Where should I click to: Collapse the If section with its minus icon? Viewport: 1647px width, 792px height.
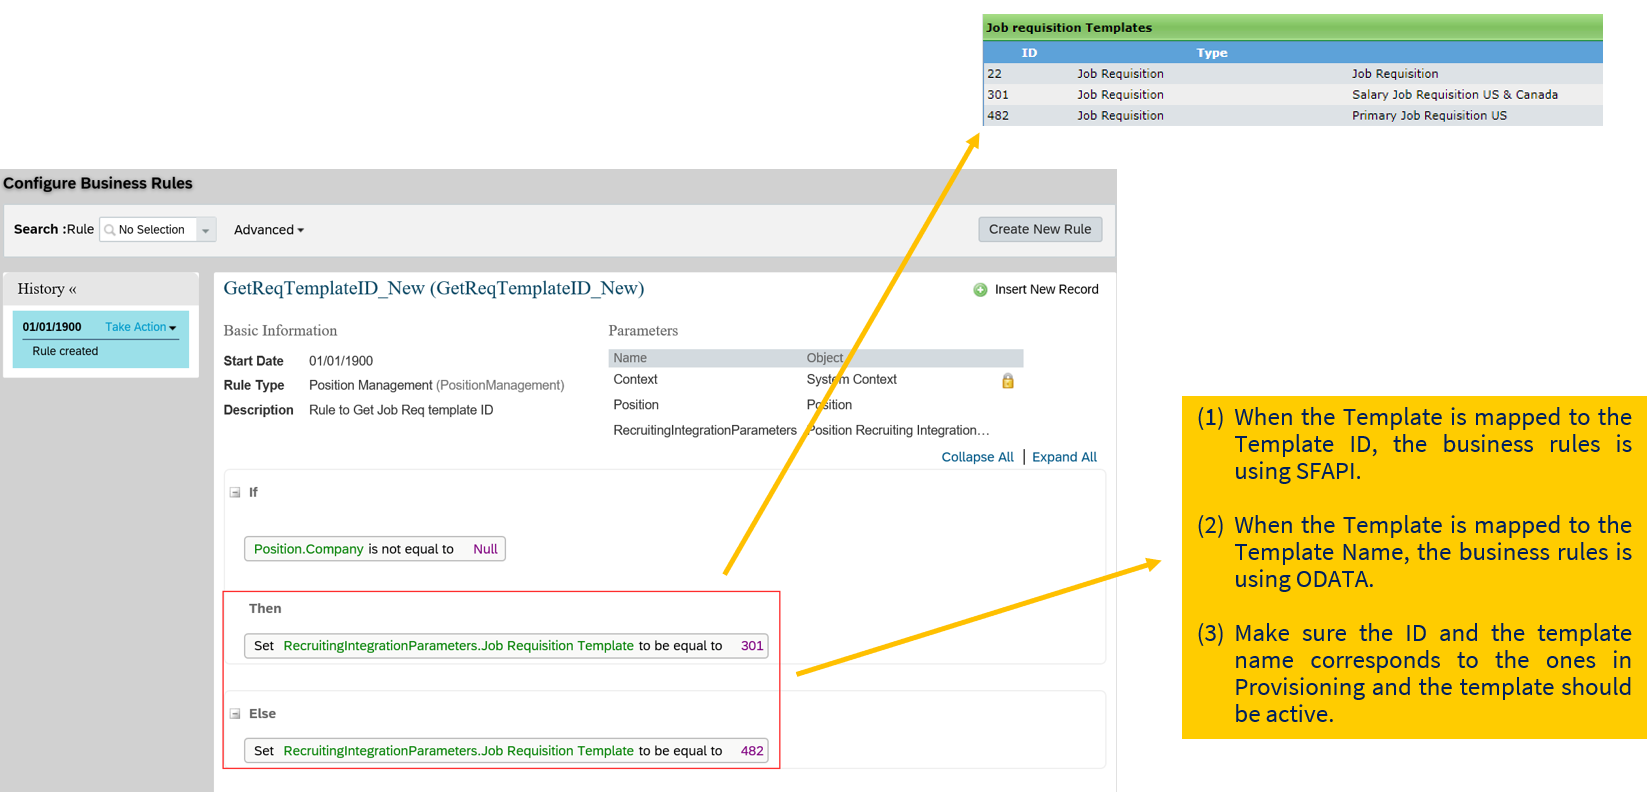(235, 492)
